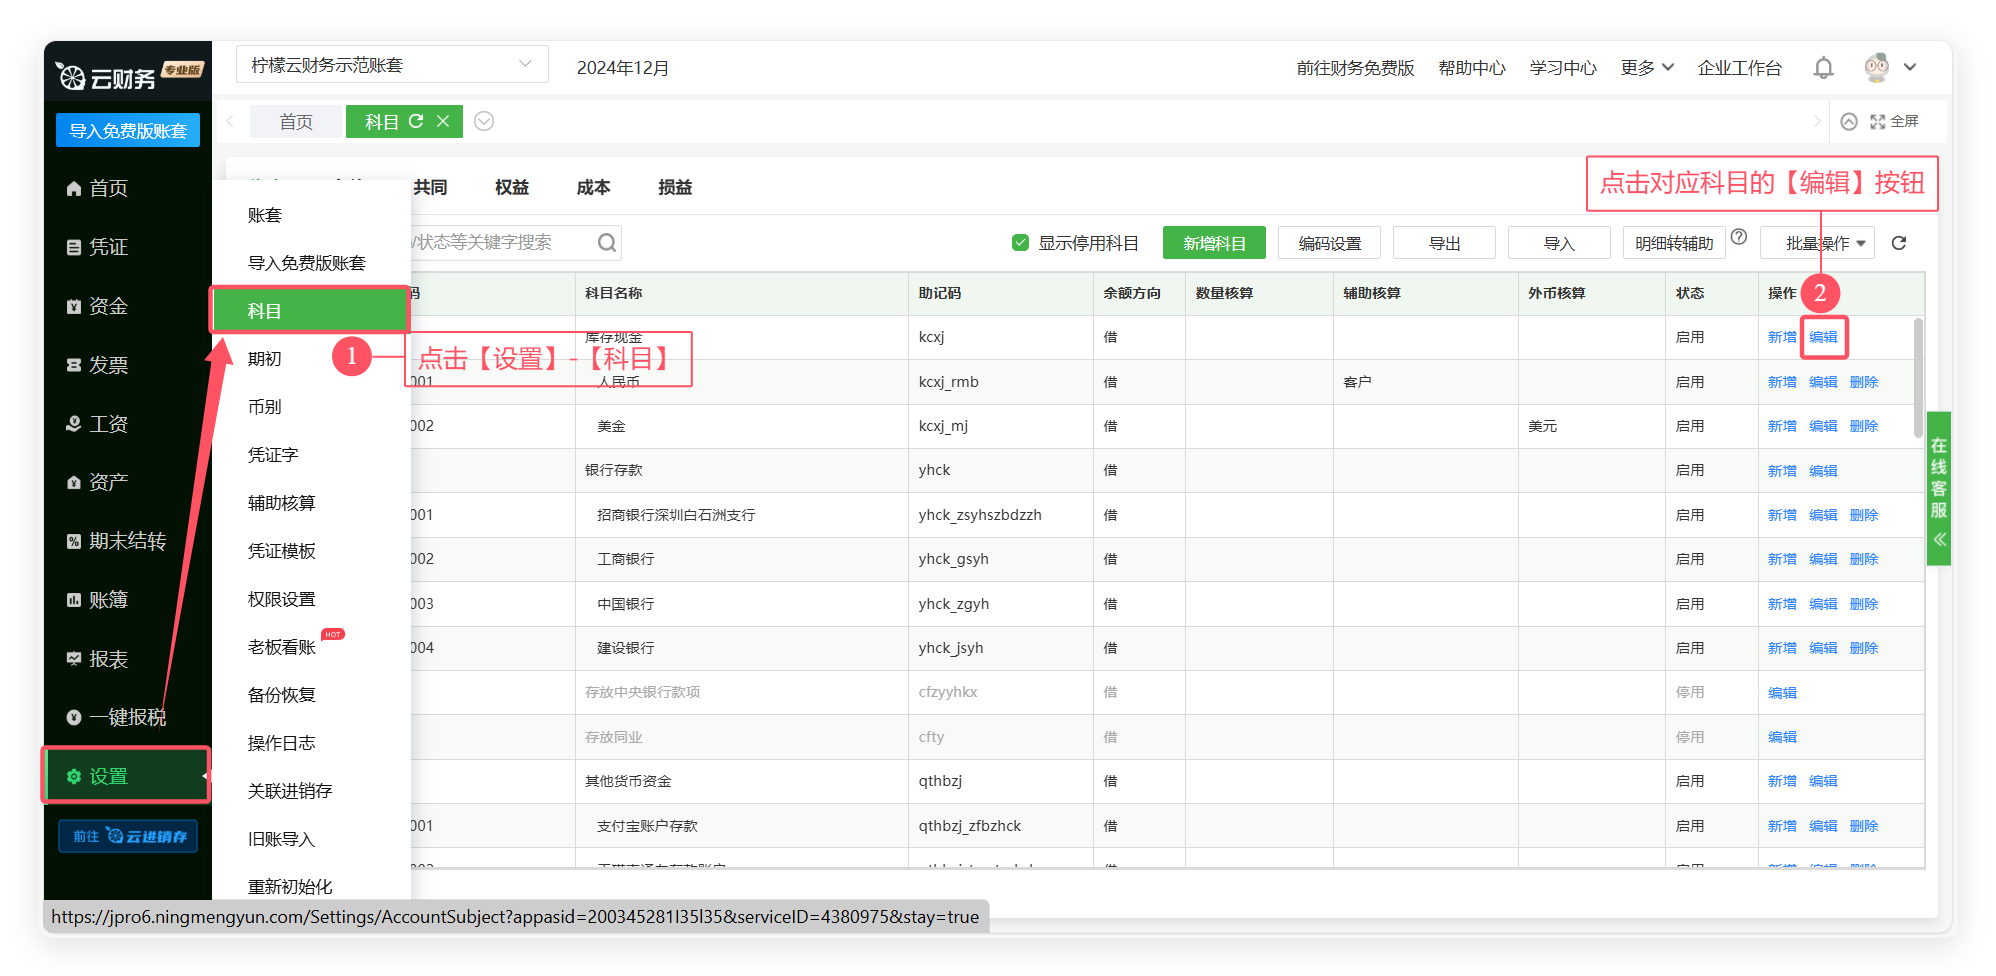Close the 科目 tab

pyautogui.click(x=443, y=121)
